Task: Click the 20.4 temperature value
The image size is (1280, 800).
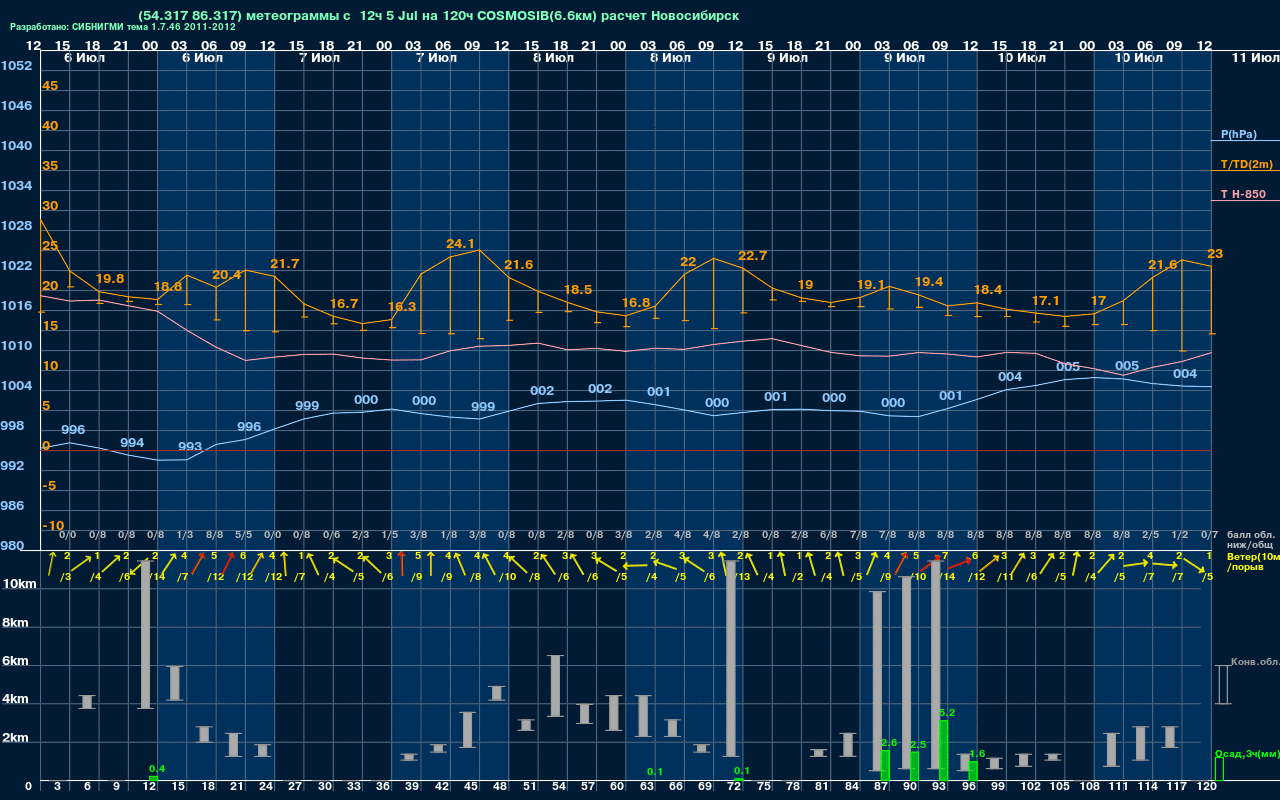Action: pyautogui.click(x=227, y=275)
